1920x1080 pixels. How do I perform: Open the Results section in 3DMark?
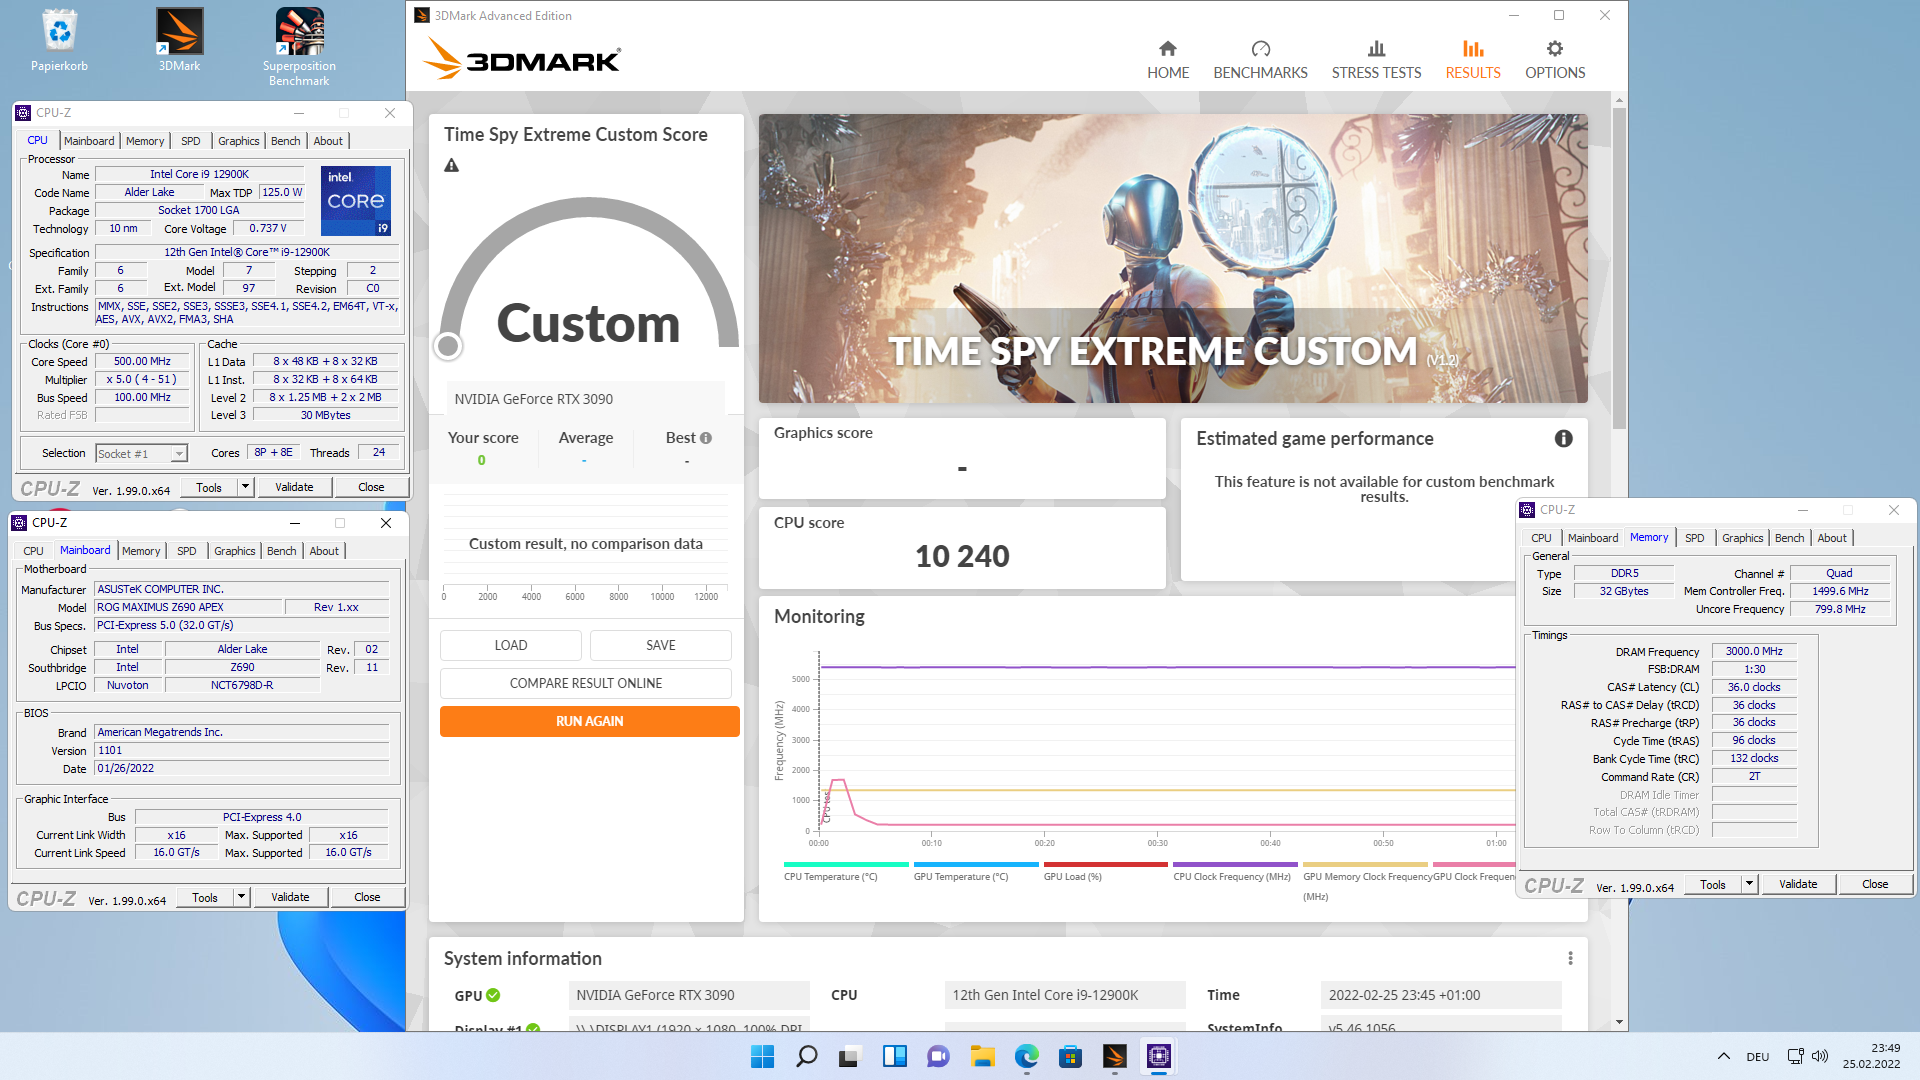click(x=1472, y=60)
